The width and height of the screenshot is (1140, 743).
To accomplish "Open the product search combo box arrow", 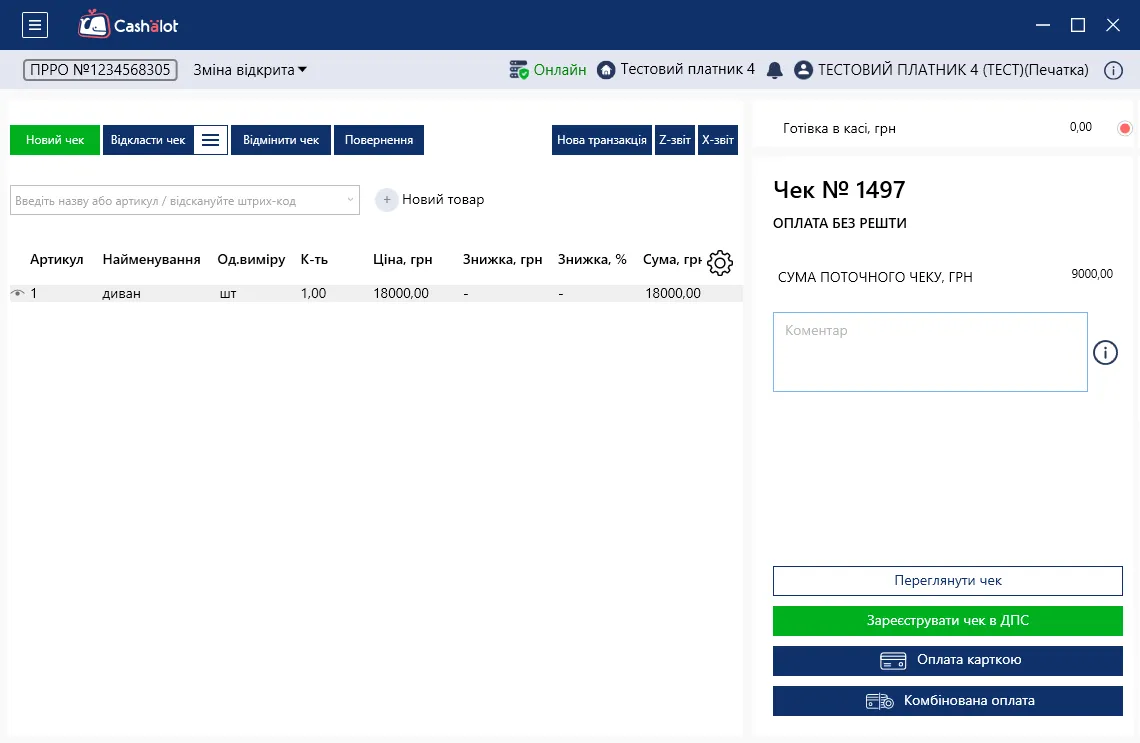I will 350,200.
